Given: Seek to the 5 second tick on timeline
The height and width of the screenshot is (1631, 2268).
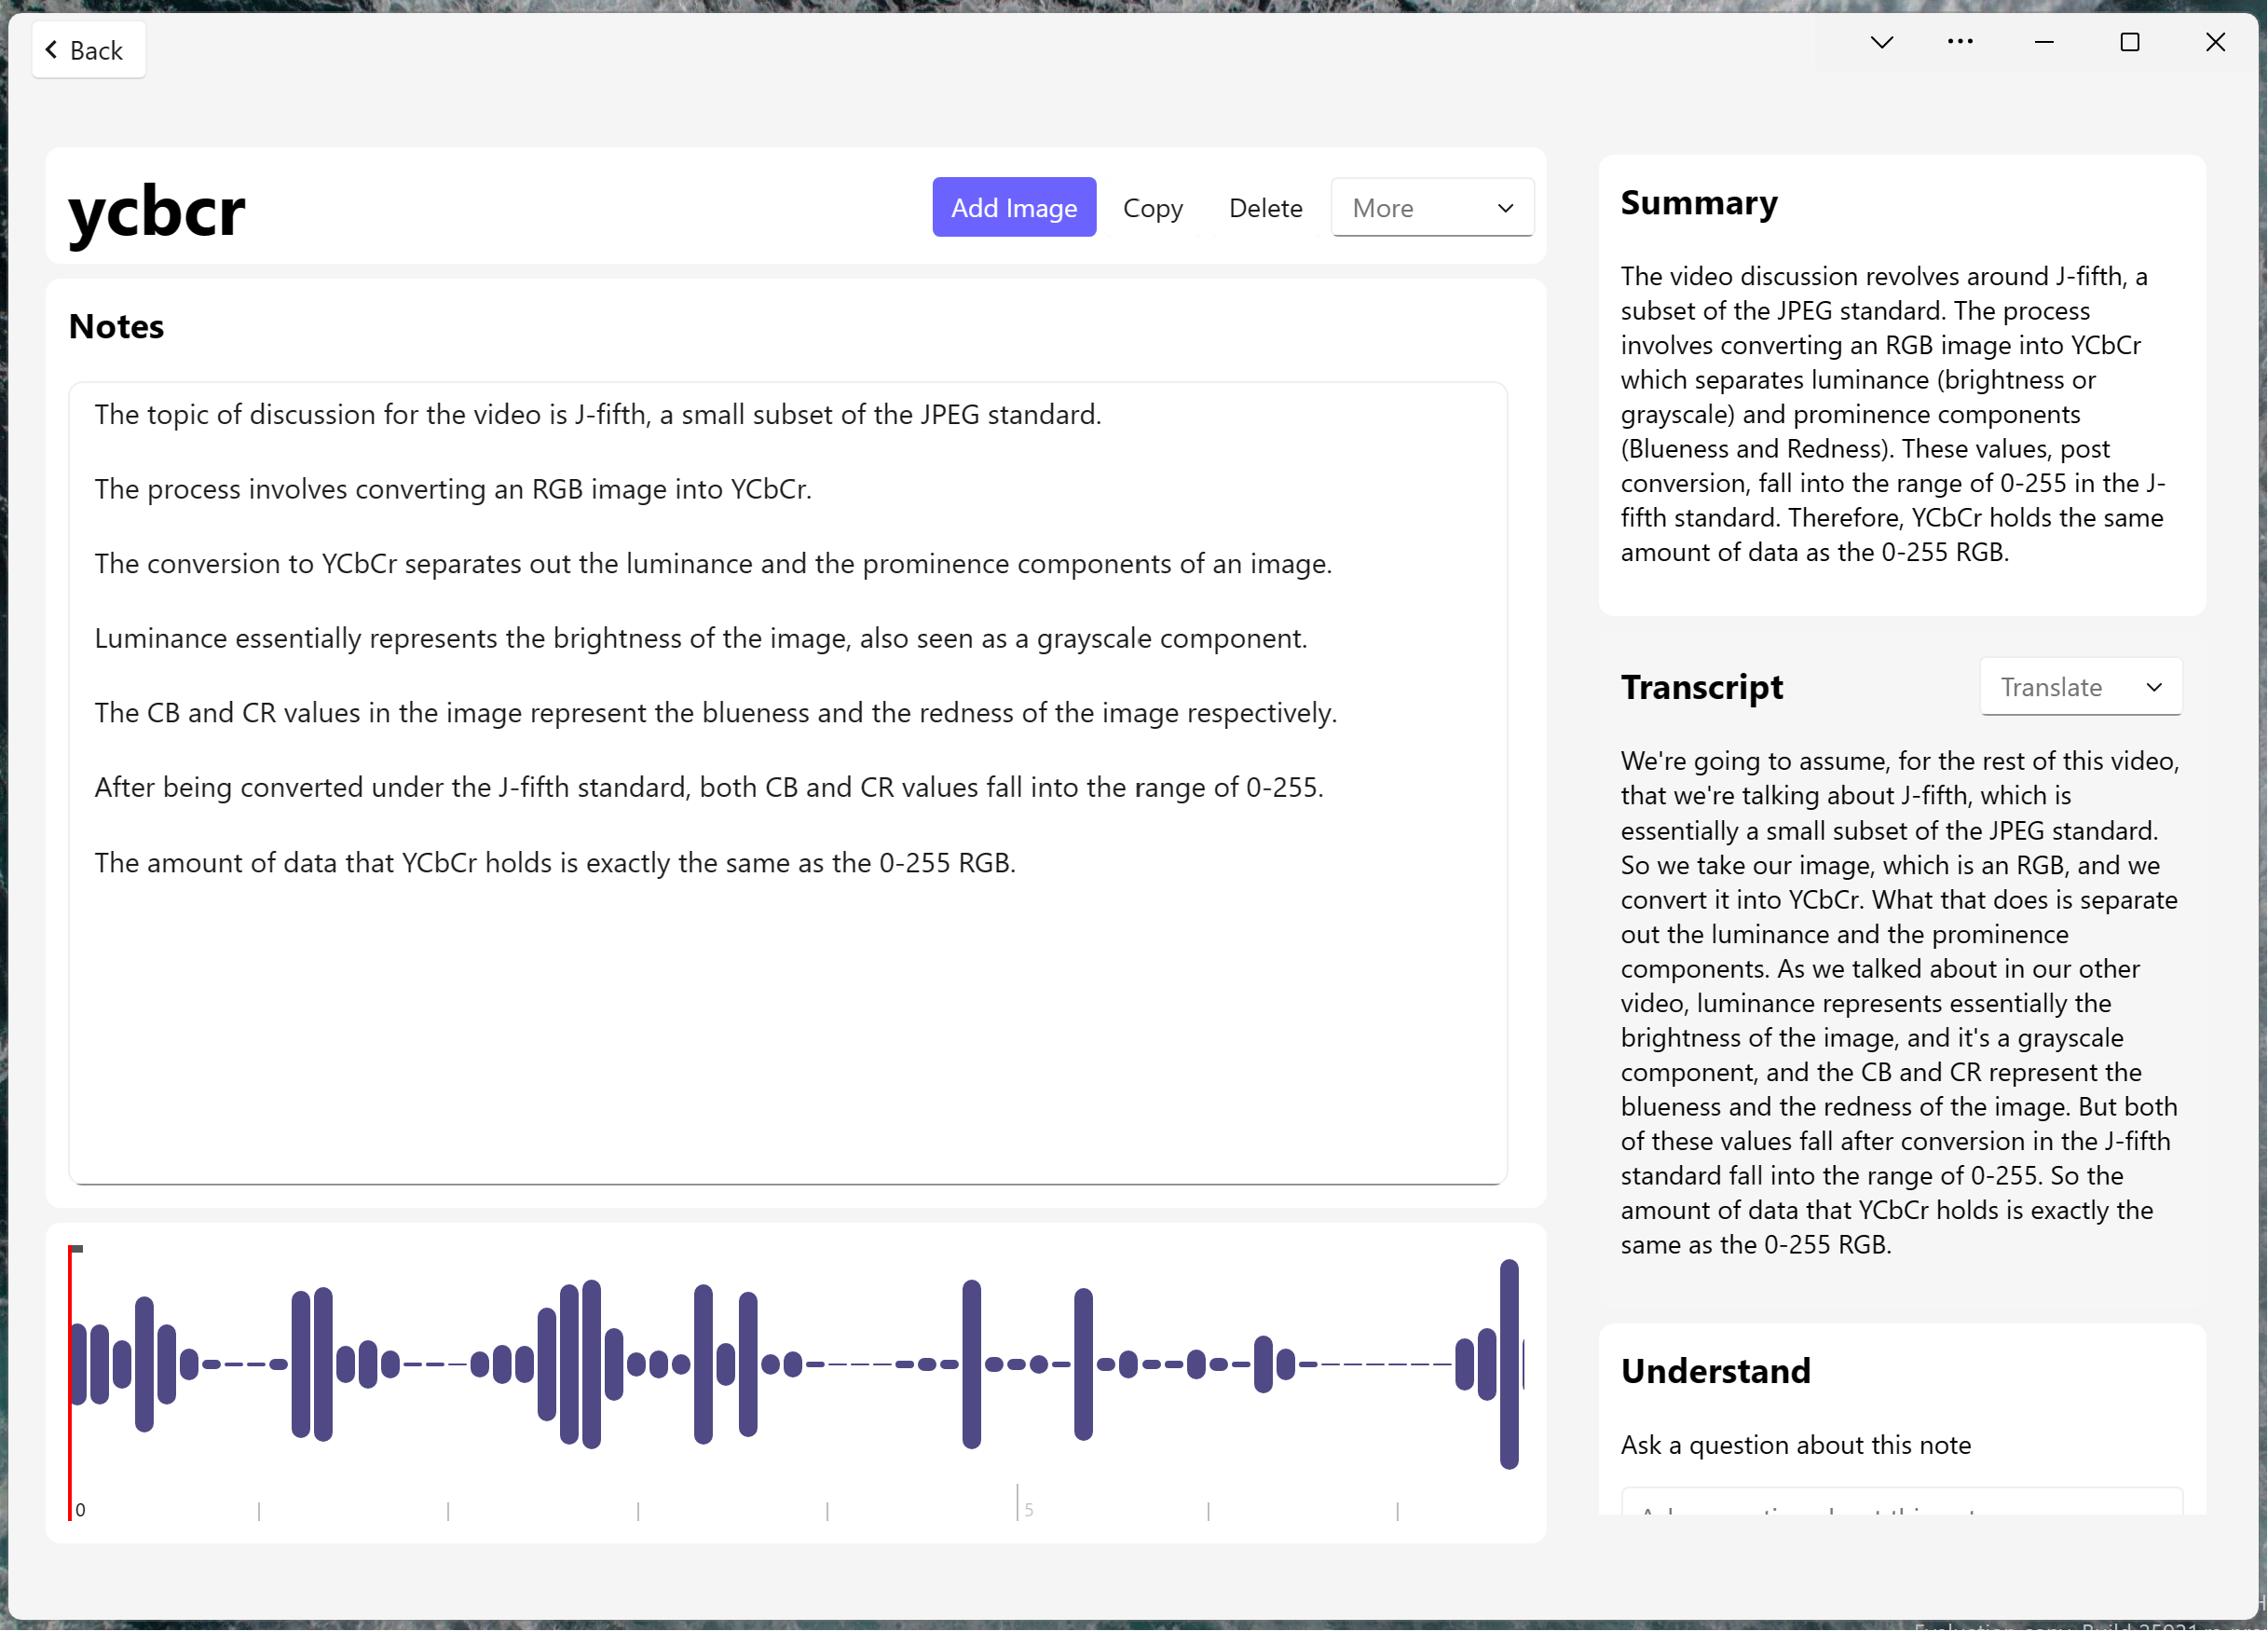Looking at the screenshot, I should coord(1018,1503).
